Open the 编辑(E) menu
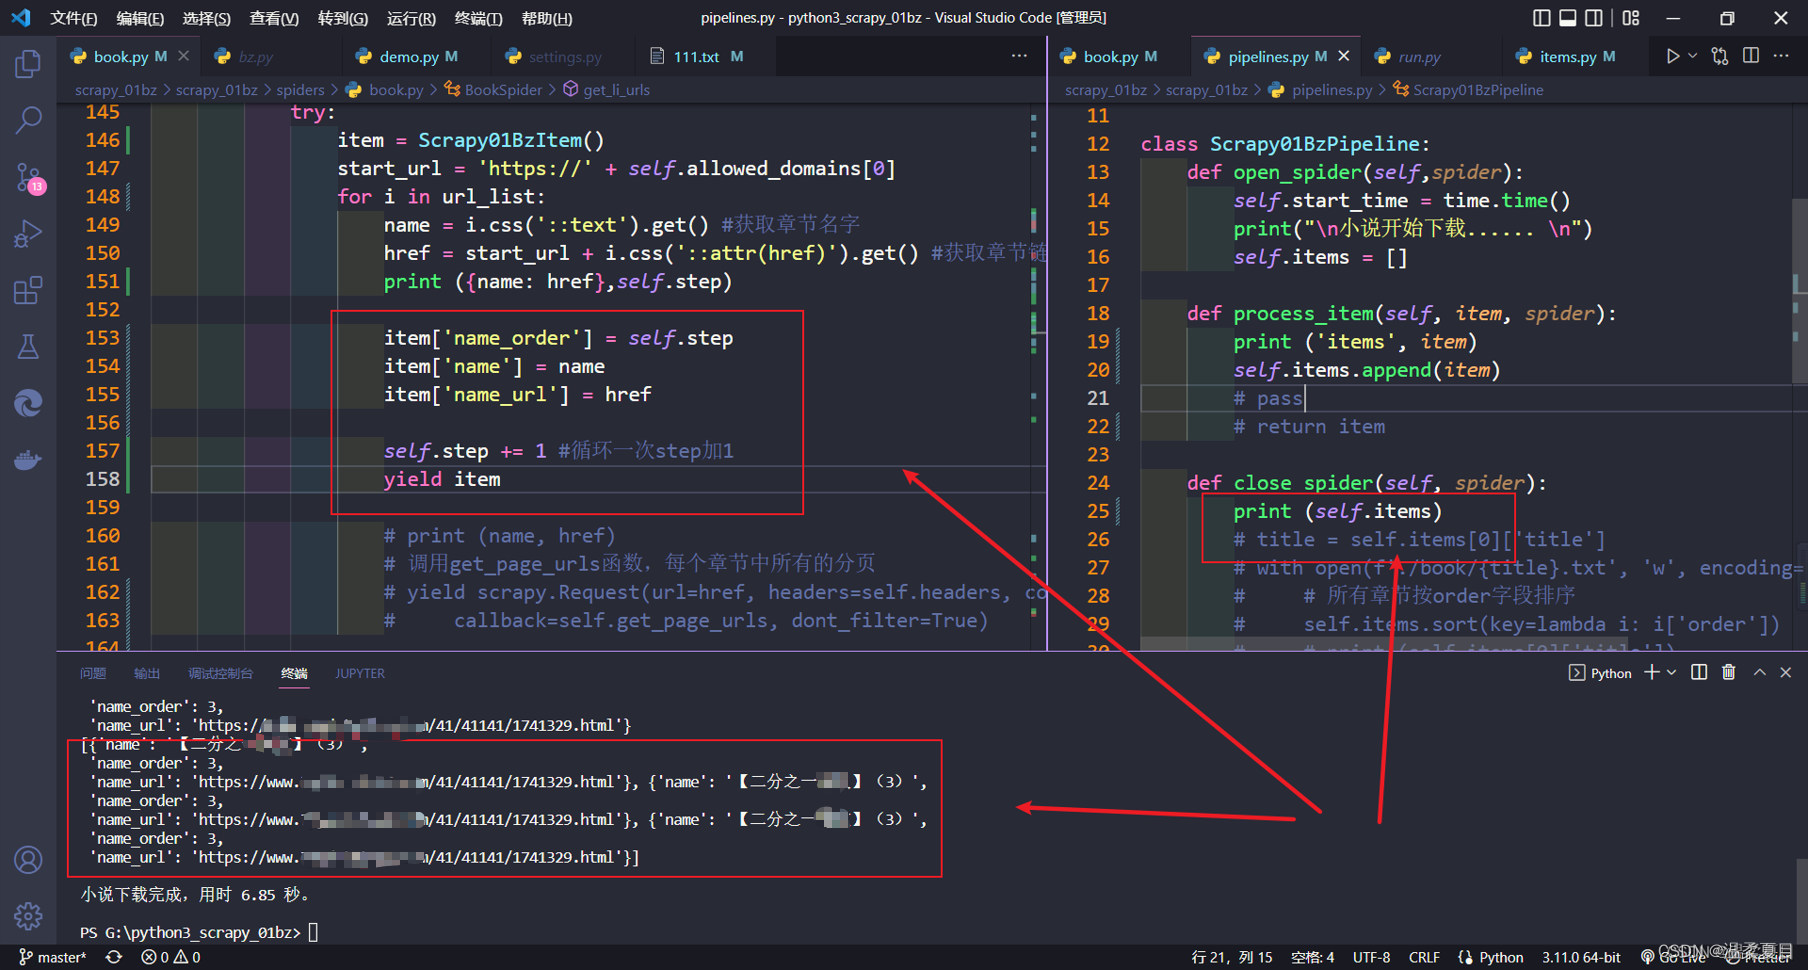 [140, 18]
